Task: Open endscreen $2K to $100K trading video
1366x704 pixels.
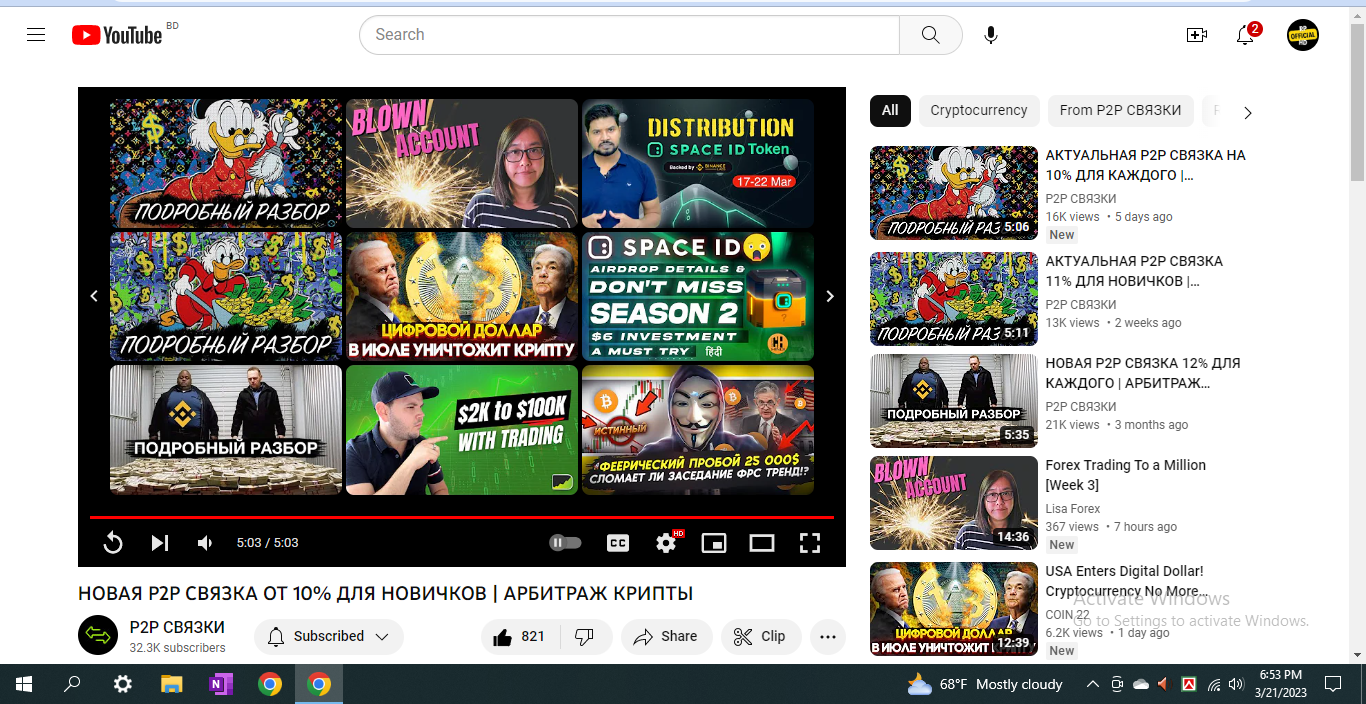Action: pos(462,430)
